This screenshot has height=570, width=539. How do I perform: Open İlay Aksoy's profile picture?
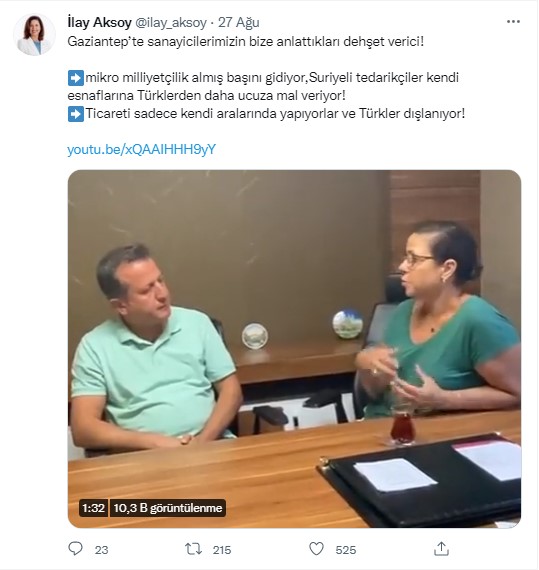click(35, 35)
